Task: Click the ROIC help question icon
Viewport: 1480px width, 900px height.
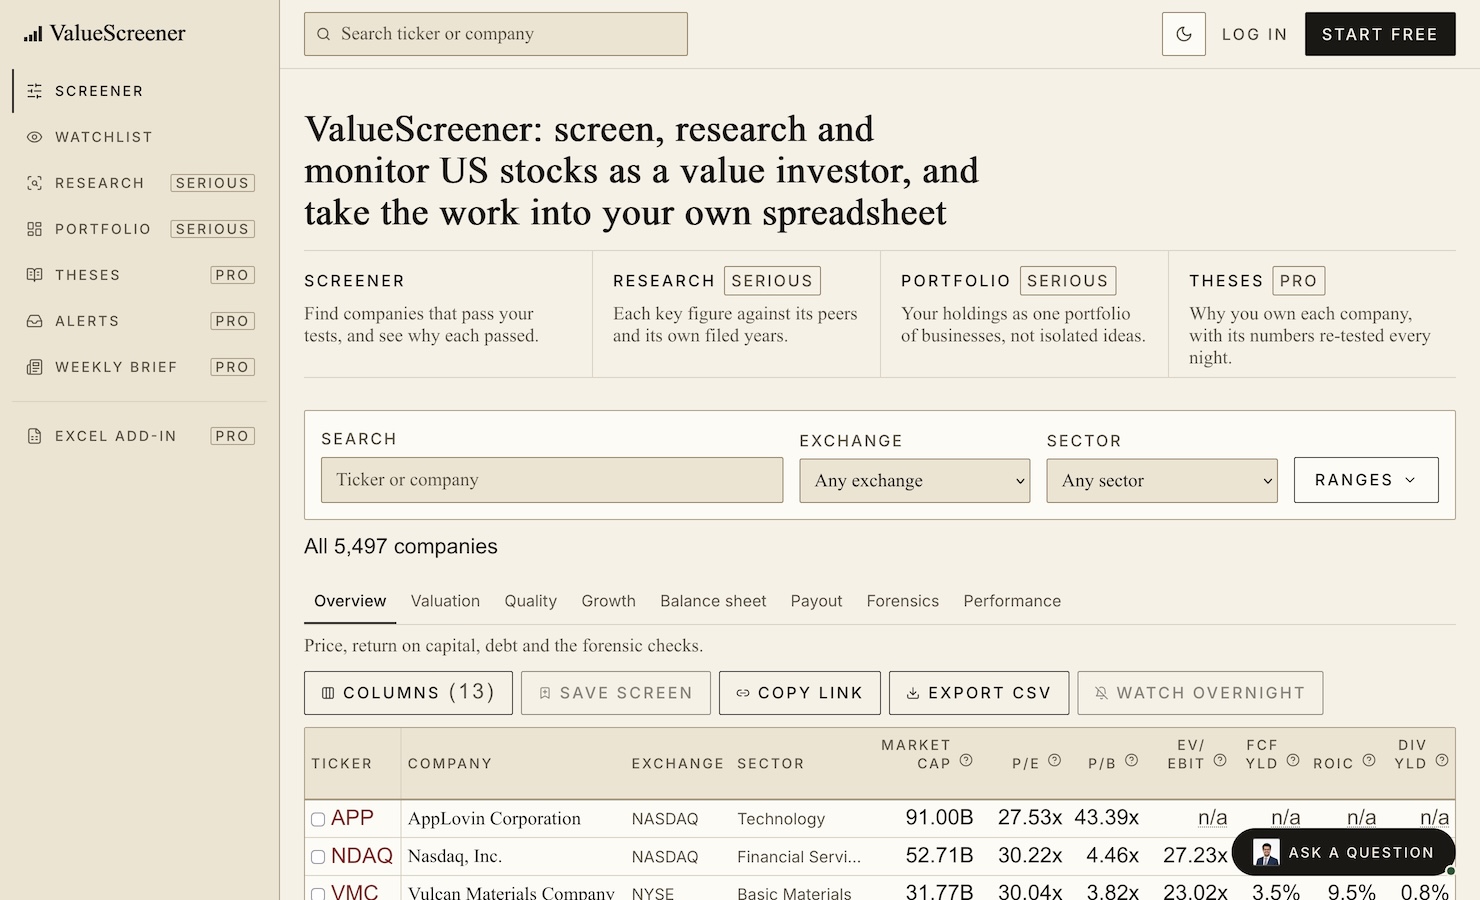Action: click(1369, 760)
